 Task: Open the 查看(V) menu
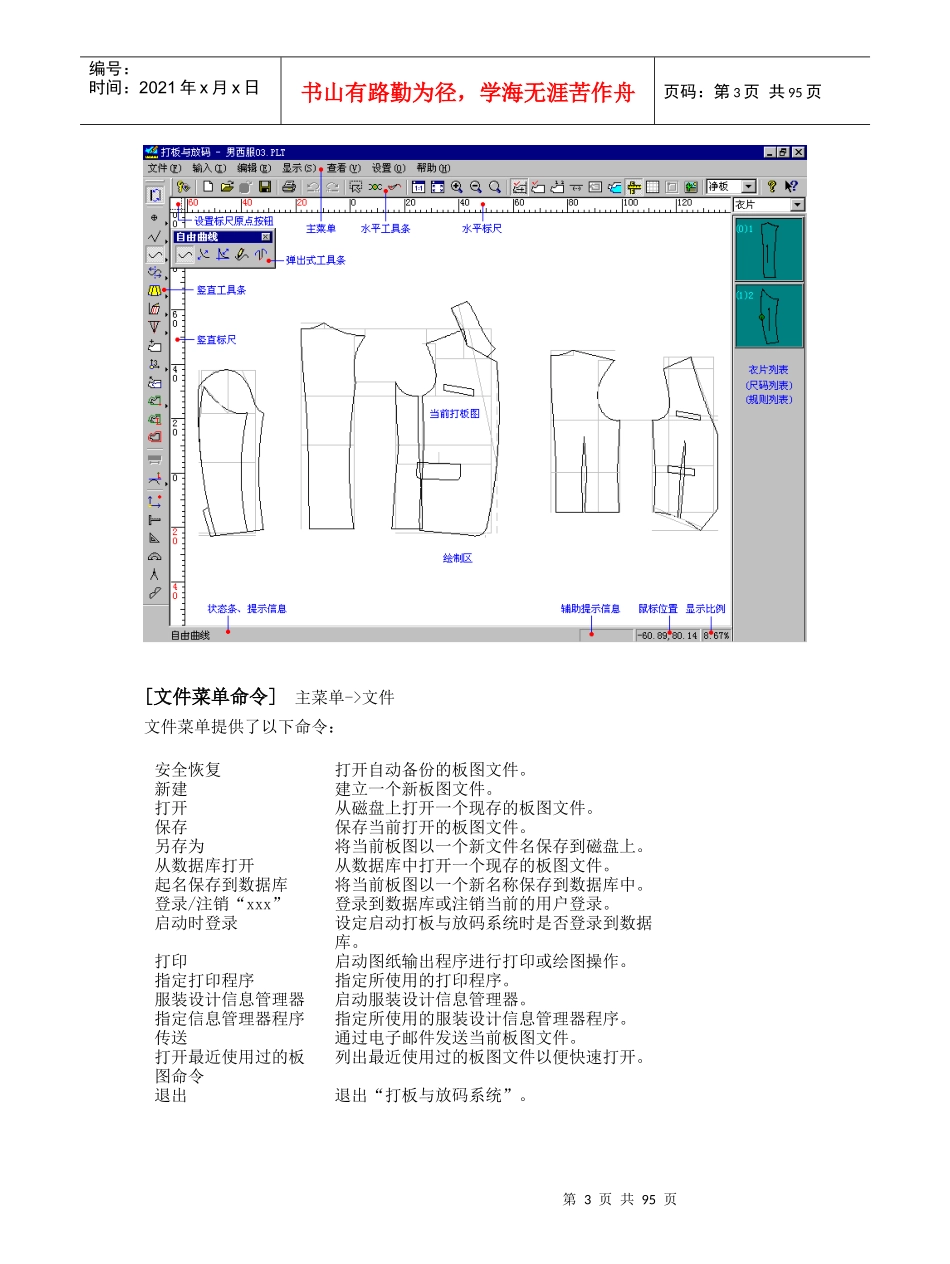(x=344, y=168)
